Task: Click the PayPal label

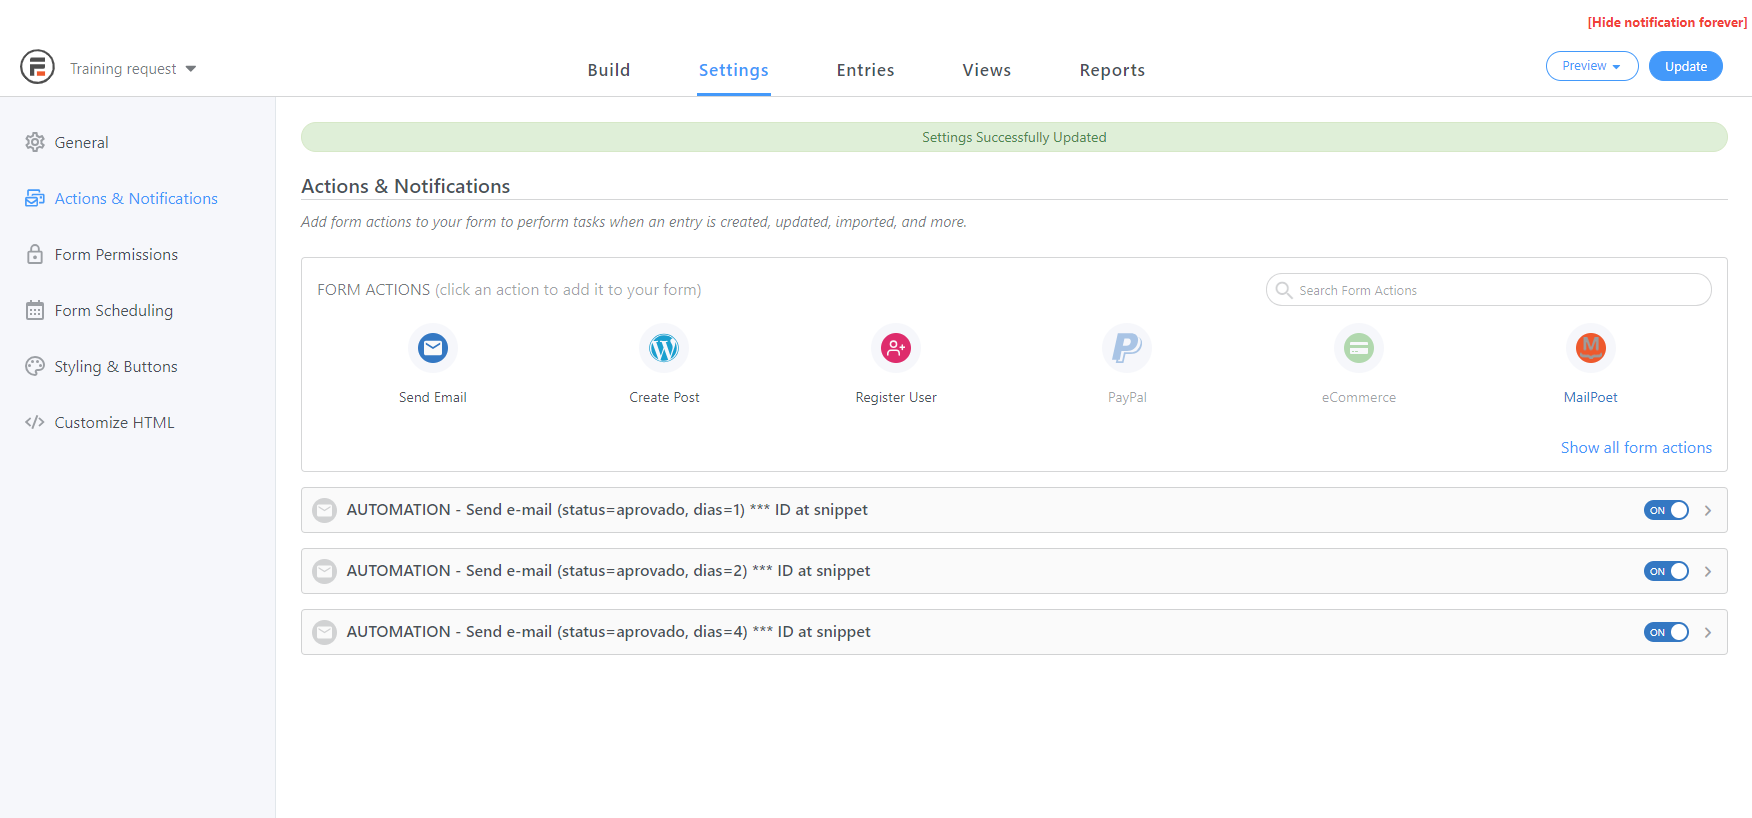Action: pyautogui.click(x=1127, y=397)
